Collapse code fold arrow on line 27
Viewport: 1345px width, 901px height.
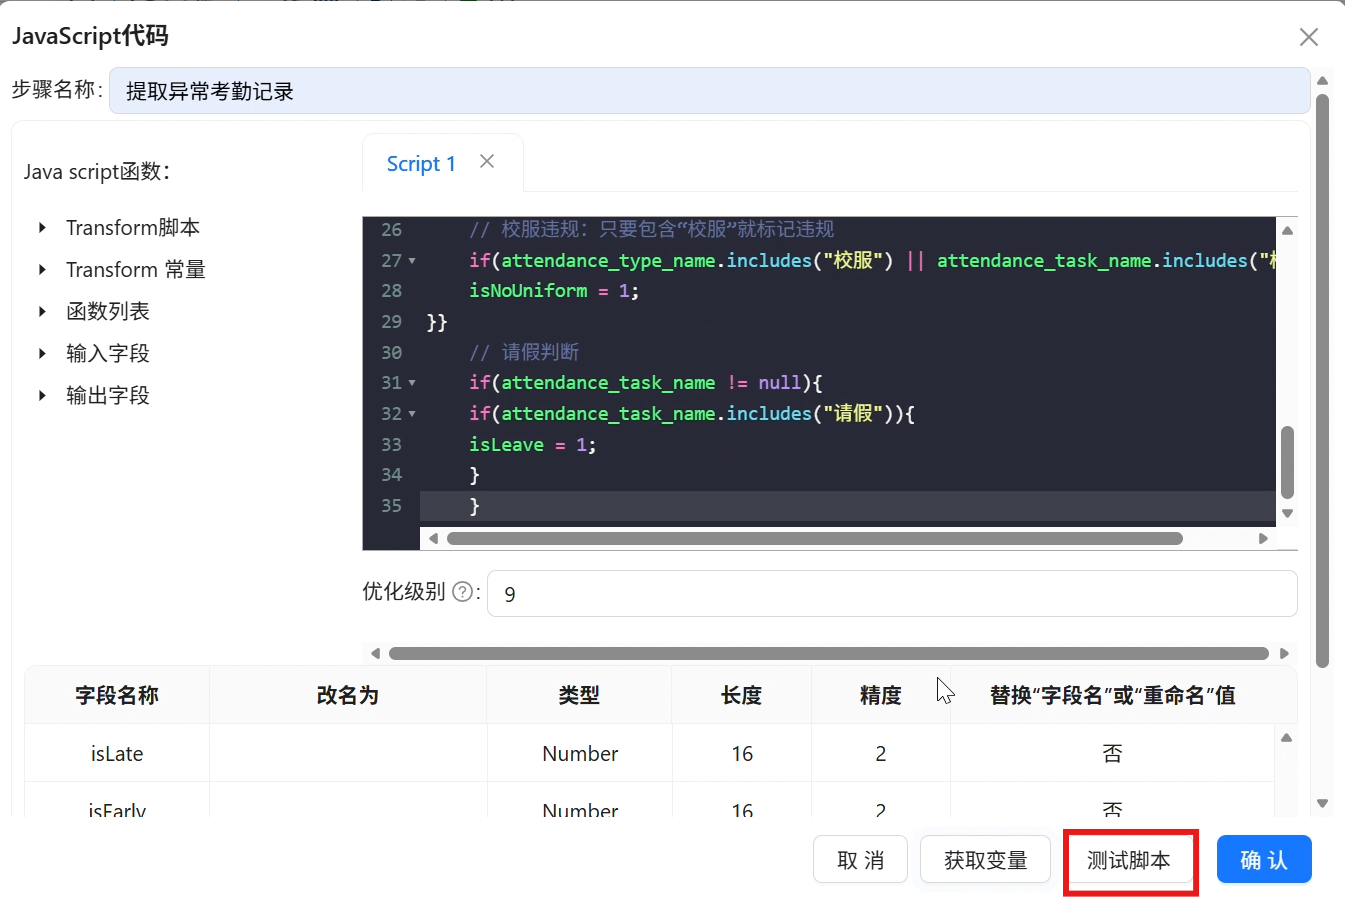[412, 261]
